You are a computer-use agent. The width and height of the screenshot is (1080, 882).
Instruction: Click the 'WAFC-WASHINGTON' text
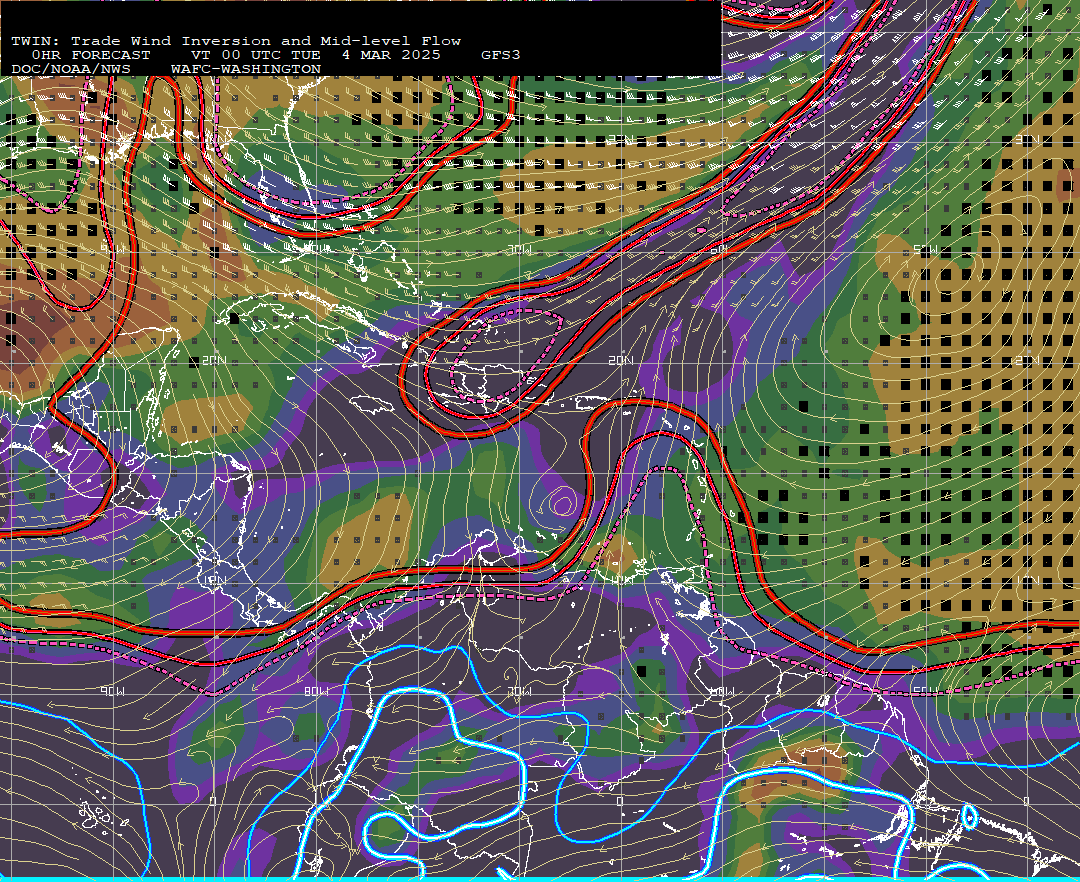click(246, 70)
